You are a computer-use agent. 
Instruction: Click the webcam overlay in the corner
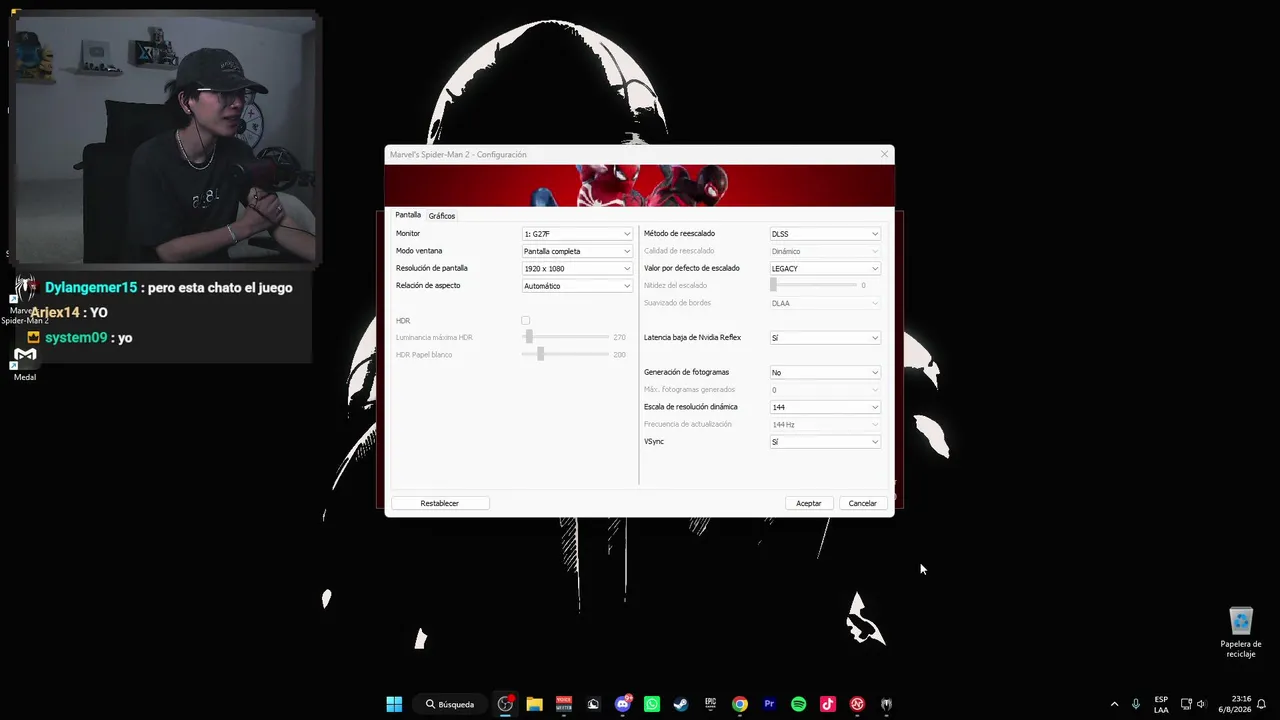click(165, 138)
